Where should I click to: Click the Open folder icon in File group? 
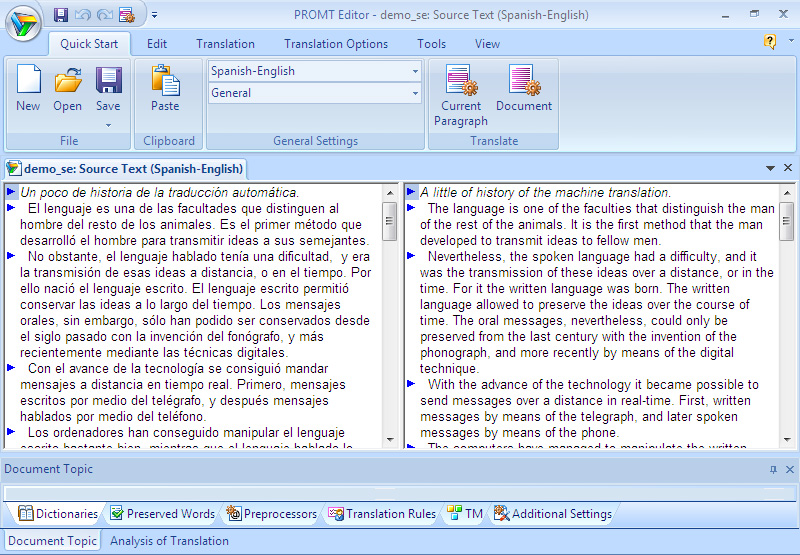tap(68, 88)
